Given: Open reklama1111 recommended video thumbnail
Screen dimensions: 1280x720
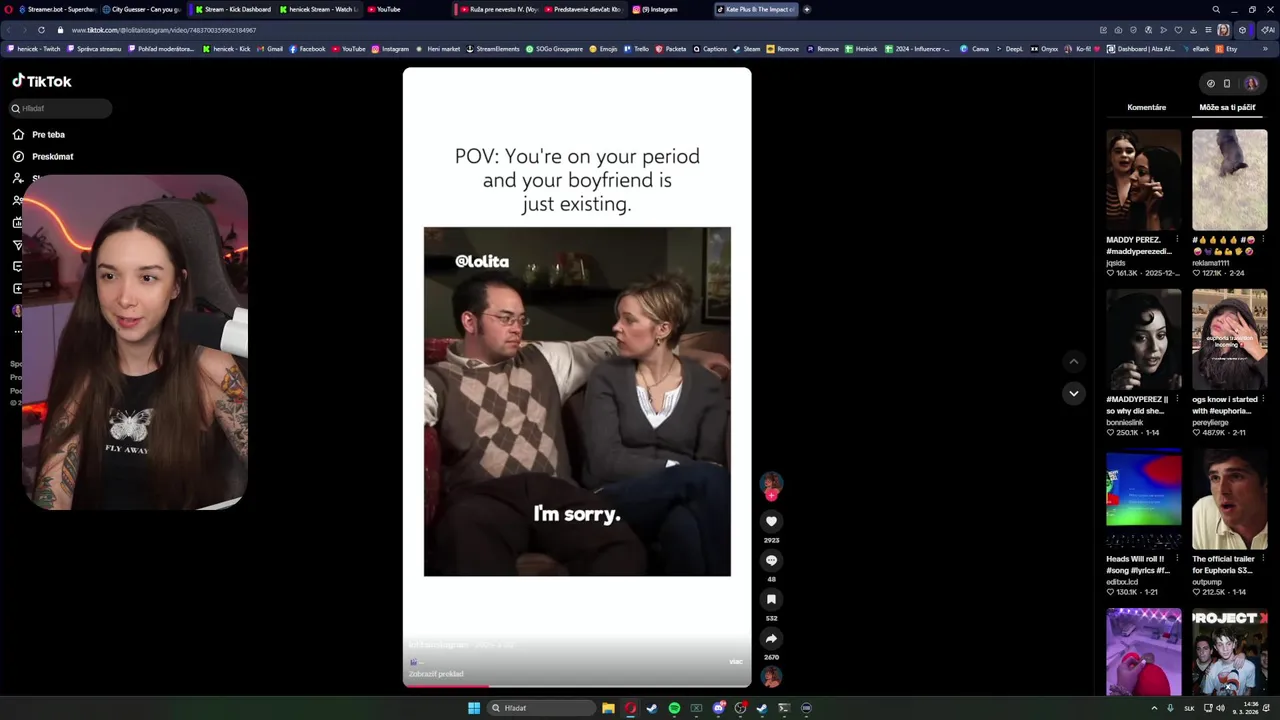Looking at the screenshot, I should pos(1230,180).
